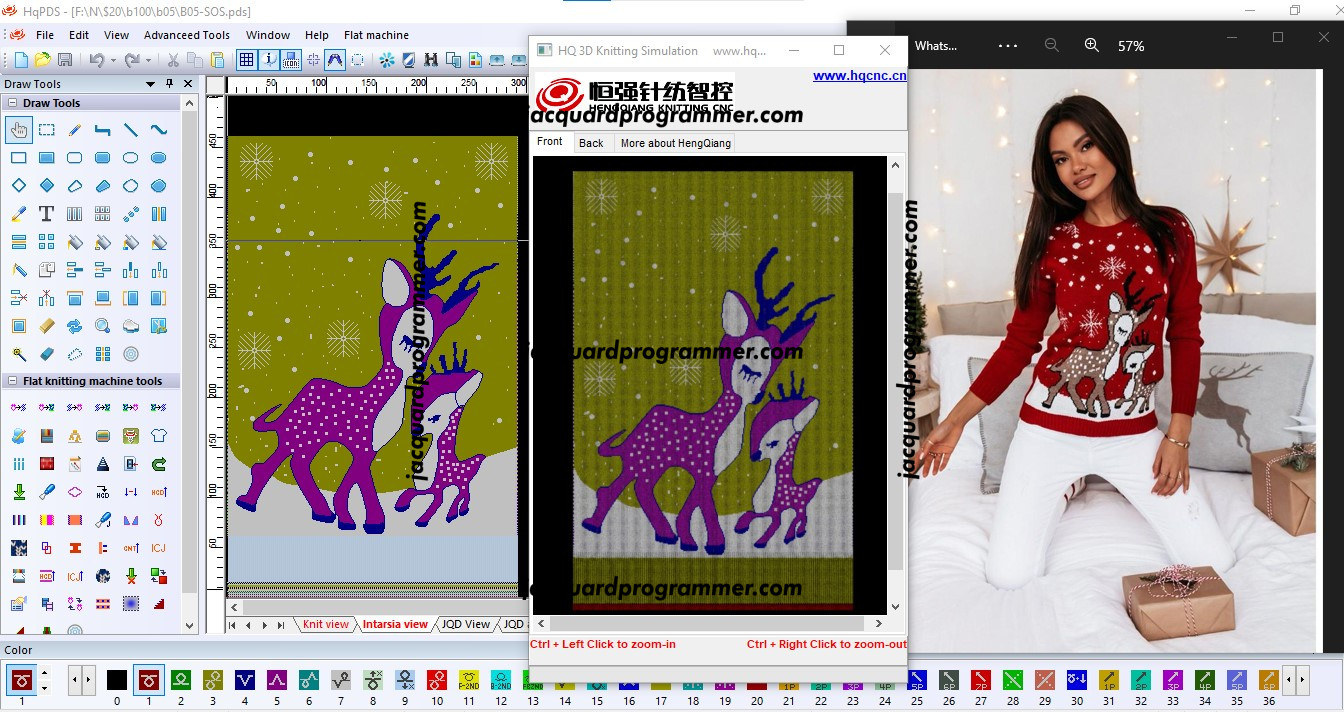Open the undo history dropdown arrow
This screenshot has width=1344, height=712.
[x=111, y=60]
